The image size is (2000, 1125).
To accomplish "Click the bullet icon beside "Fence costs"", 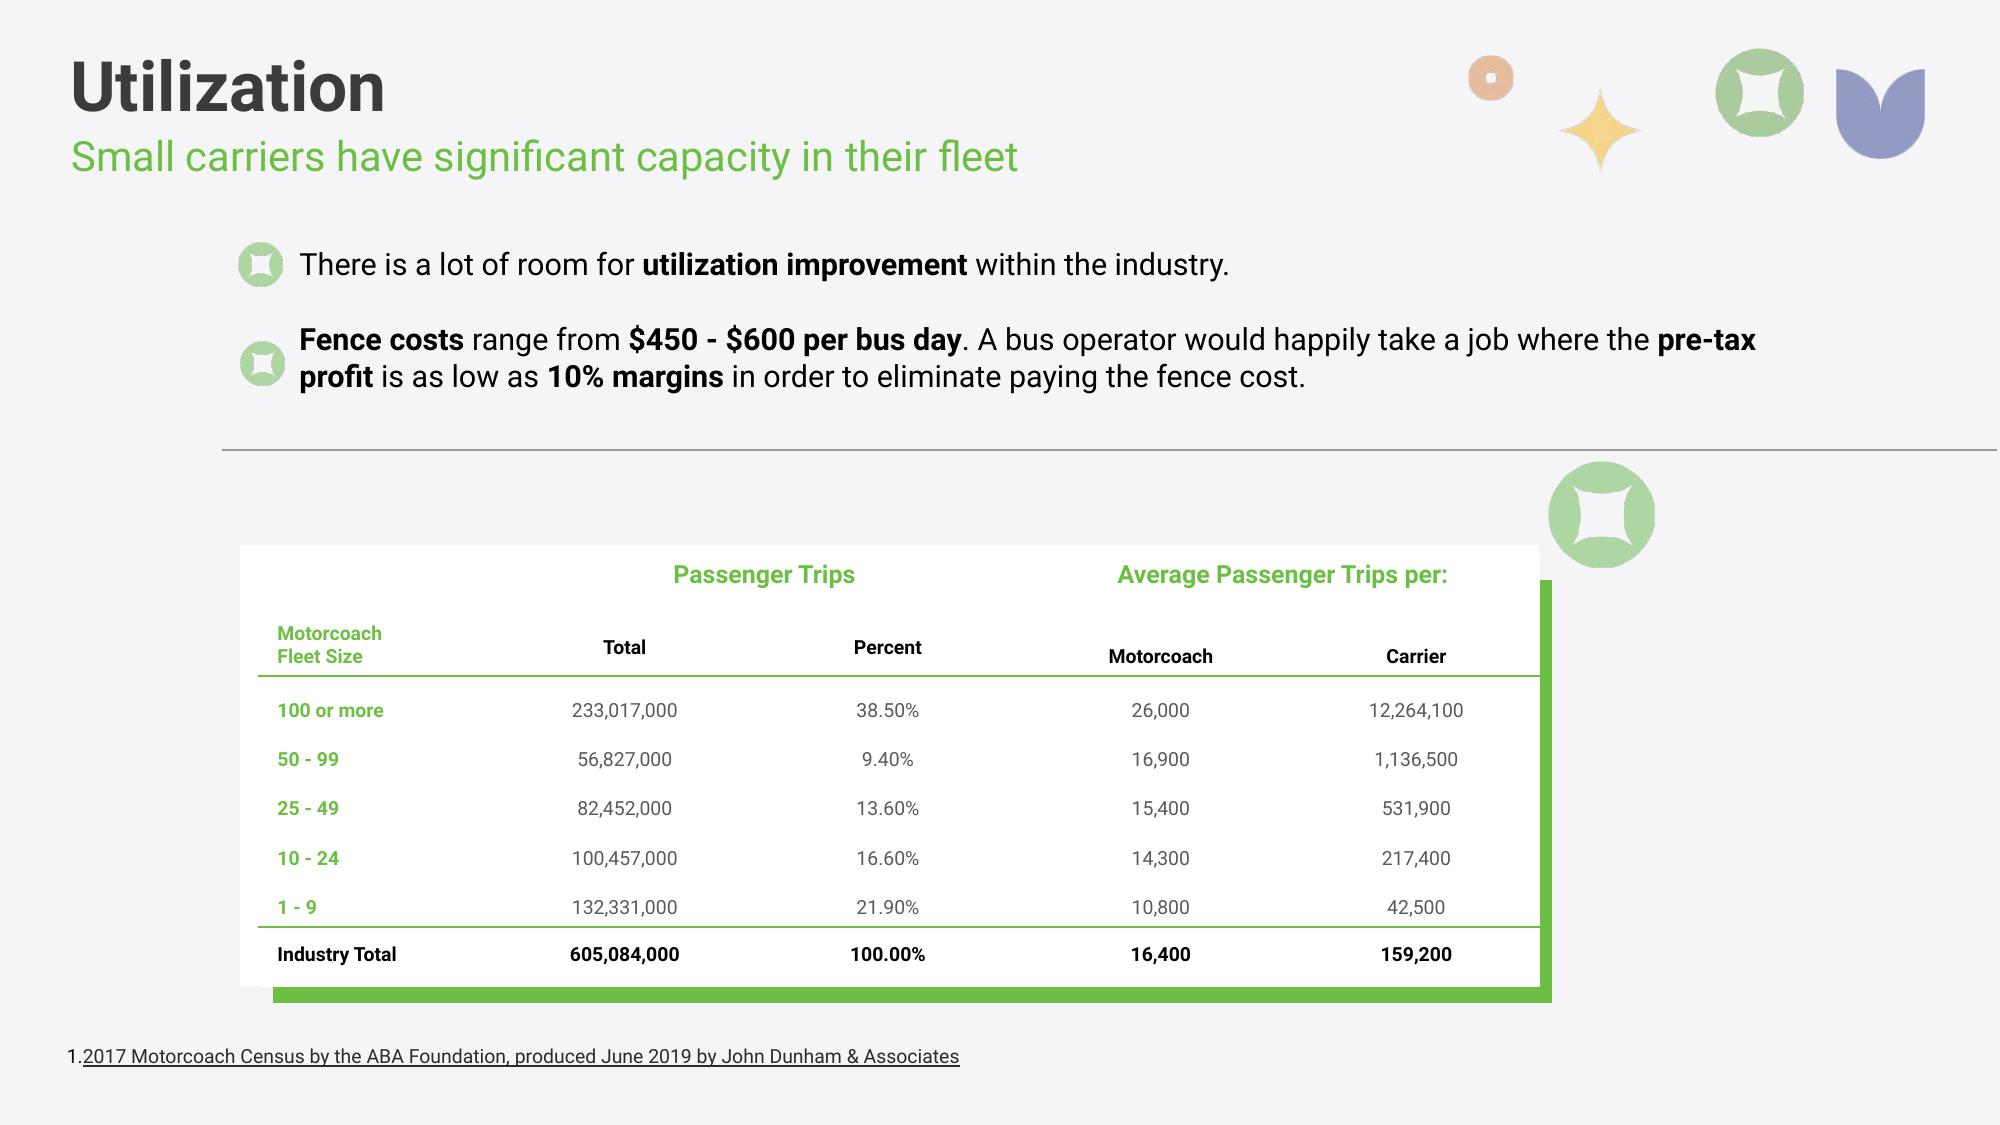I will click(x=263, y=363).
